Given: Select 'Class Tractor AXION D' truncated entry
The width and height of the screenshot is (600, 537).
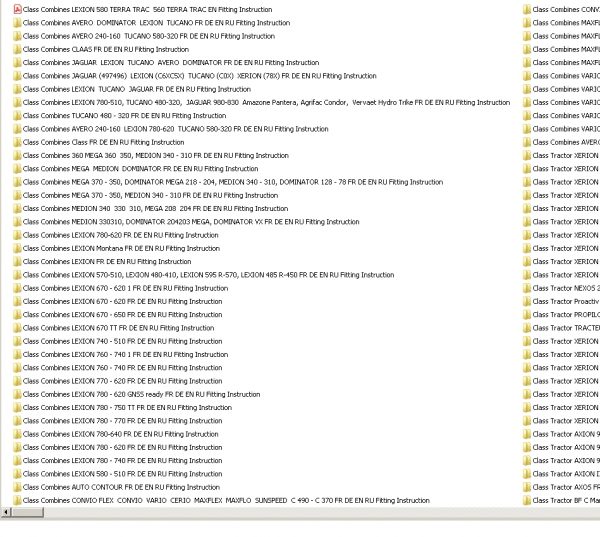Looking at the screenshot, I should pyautogui.click(x=566, y=474).
